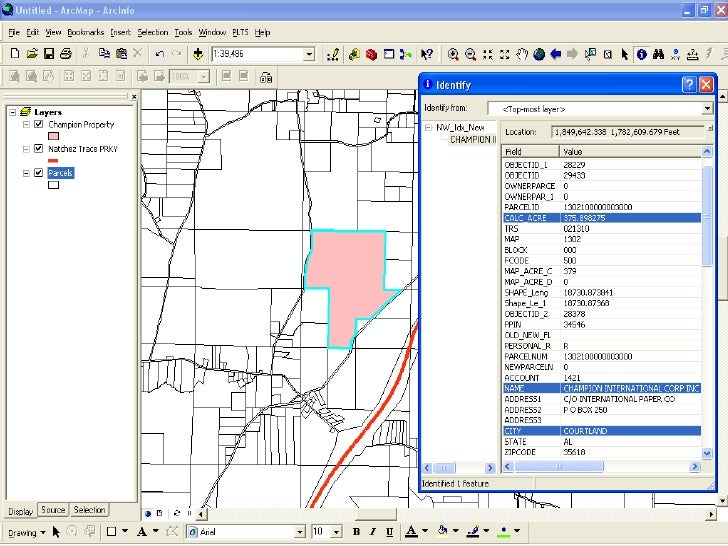This screenshot has height=546, width=728.
Task: Click the Full Extent globe icon
Action: click(539, 55)
